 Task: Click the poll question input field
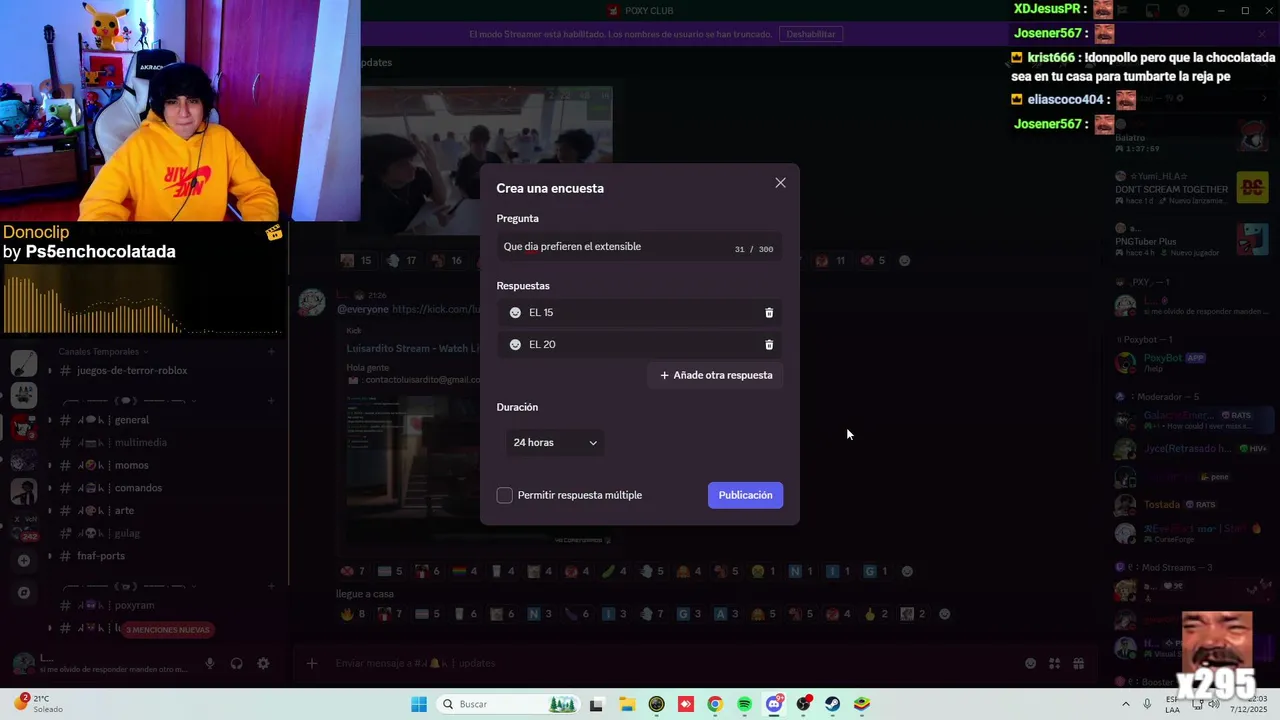[x=639, y=247]
